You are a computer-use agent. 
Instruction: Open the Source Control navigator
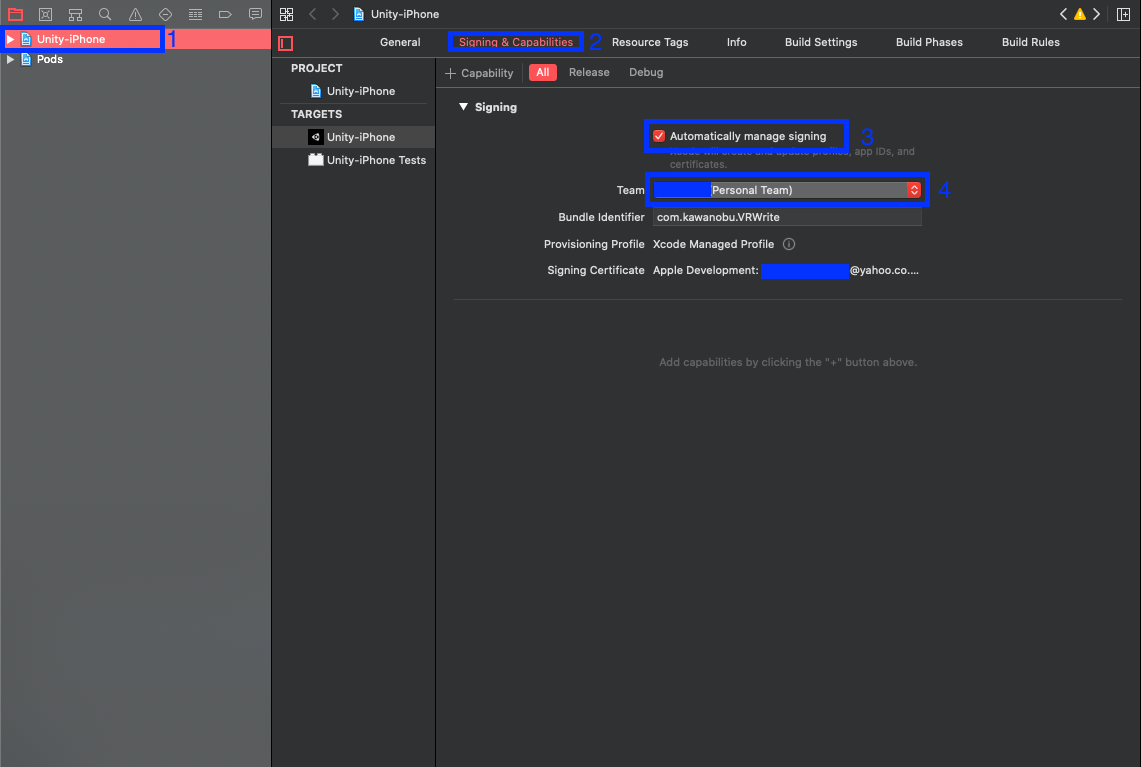coord(45,14)
